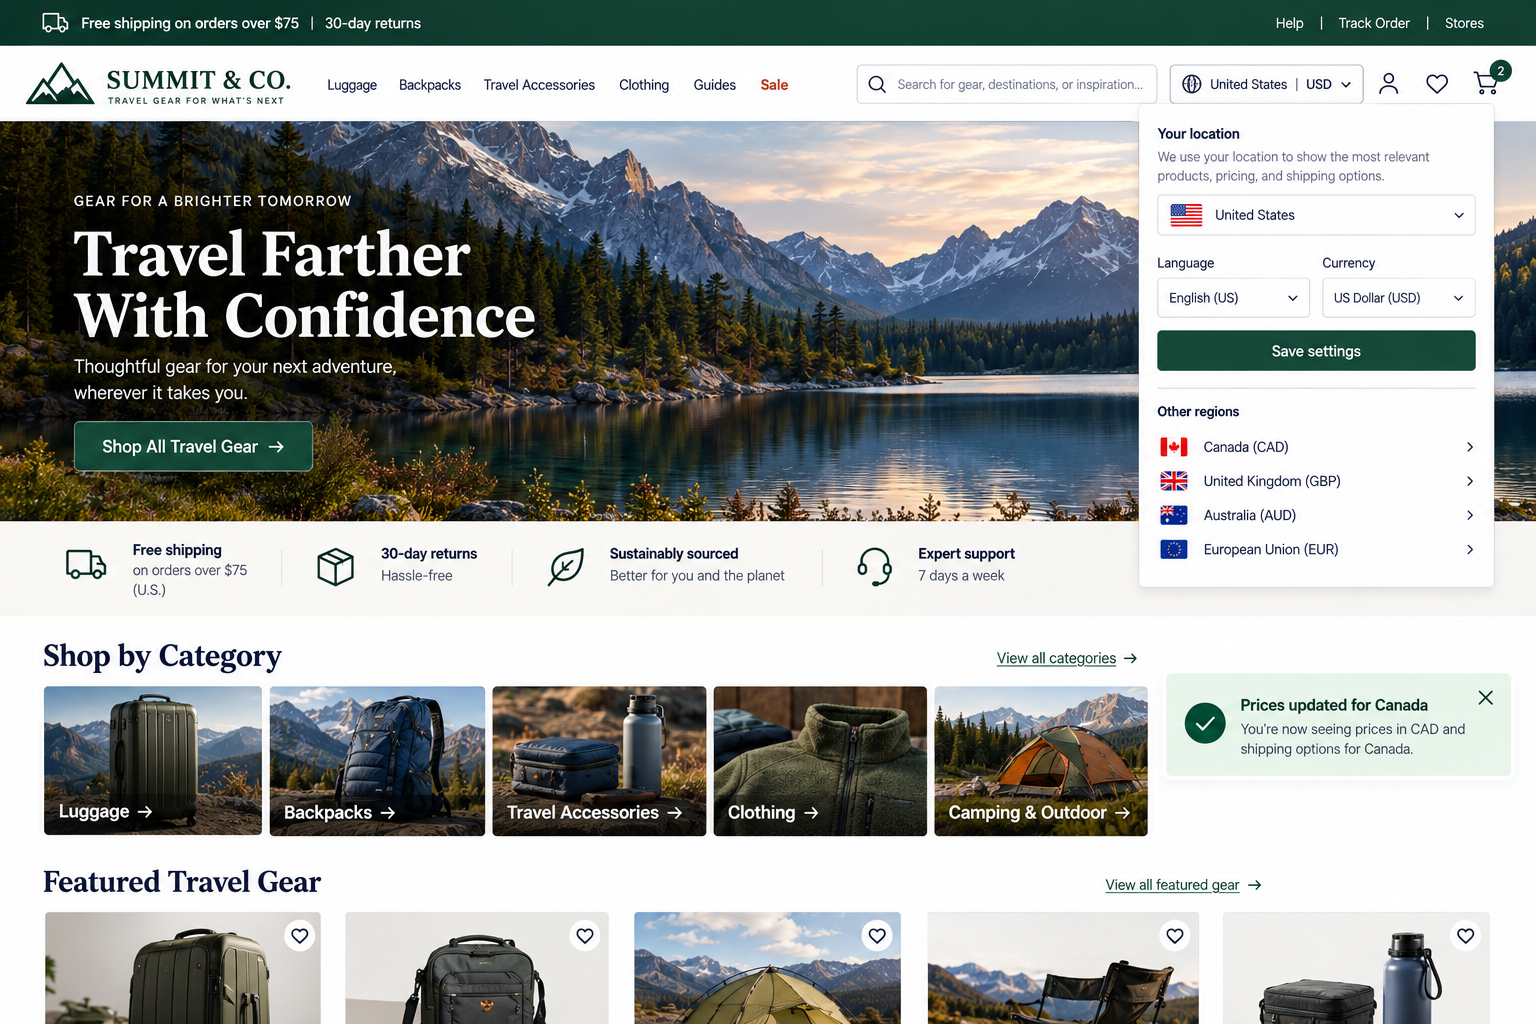Choose the Canada (CAD) region
Viewport: 1536px width, 1024px height.
[1316, 447]
